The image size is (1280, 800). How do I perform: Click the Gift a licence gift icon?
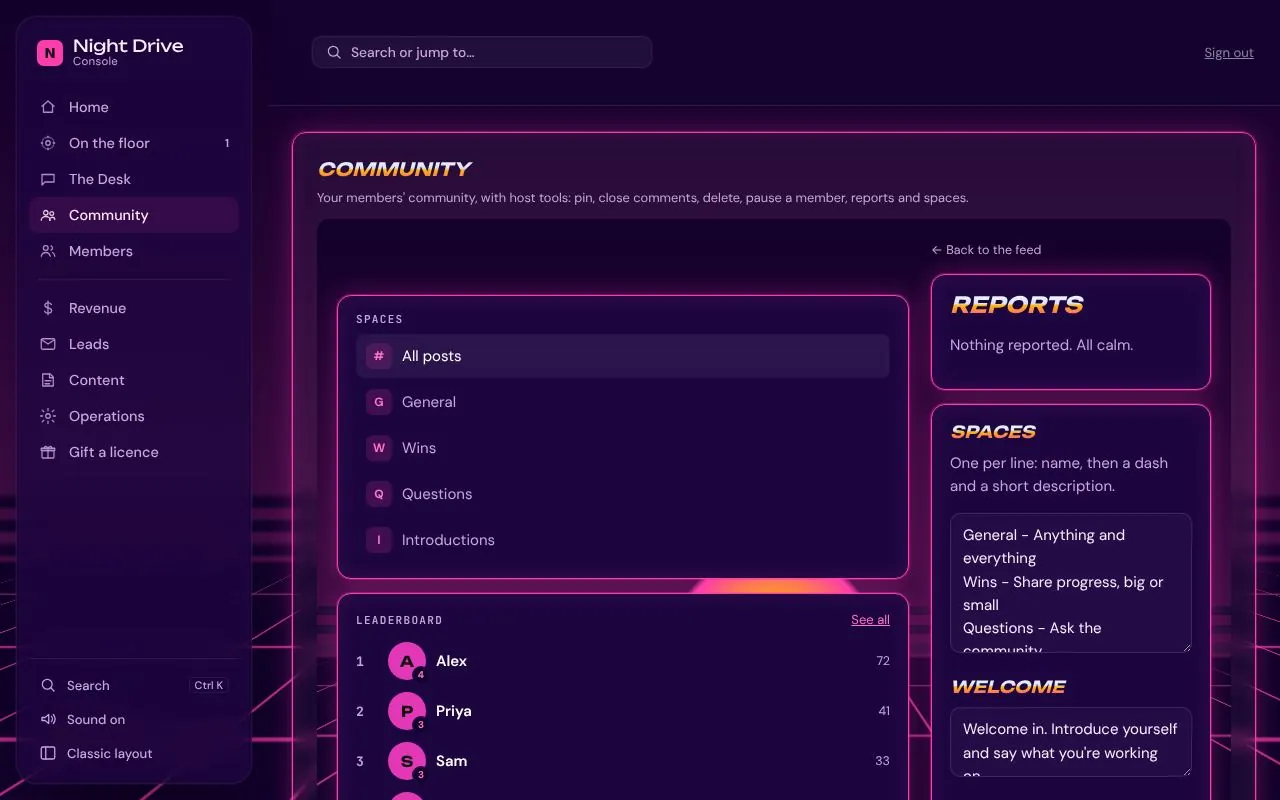pyautogui.click(x=48, y=452)
